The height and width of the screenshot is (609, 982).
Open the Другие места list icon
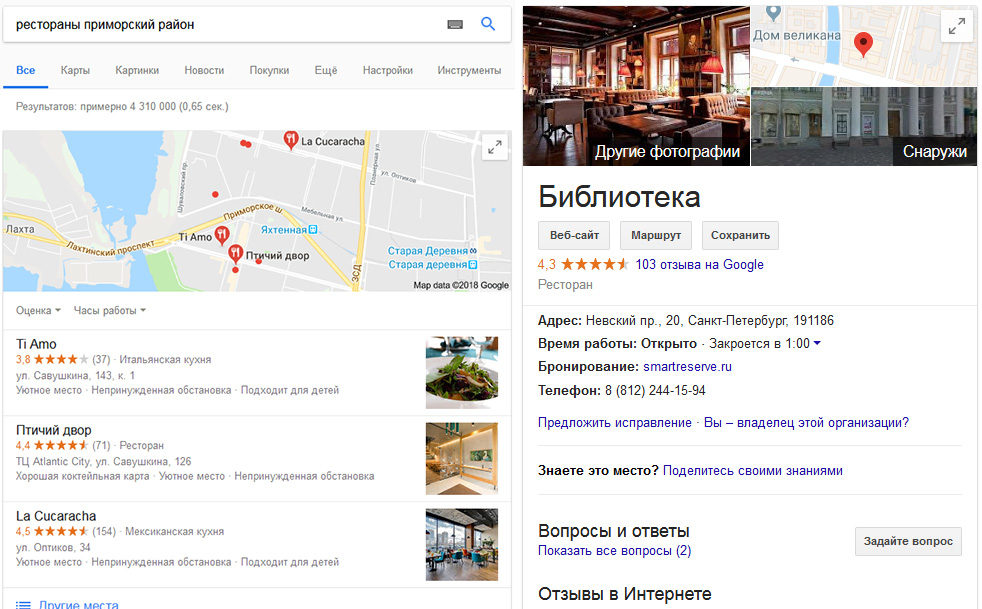point(23,605)
